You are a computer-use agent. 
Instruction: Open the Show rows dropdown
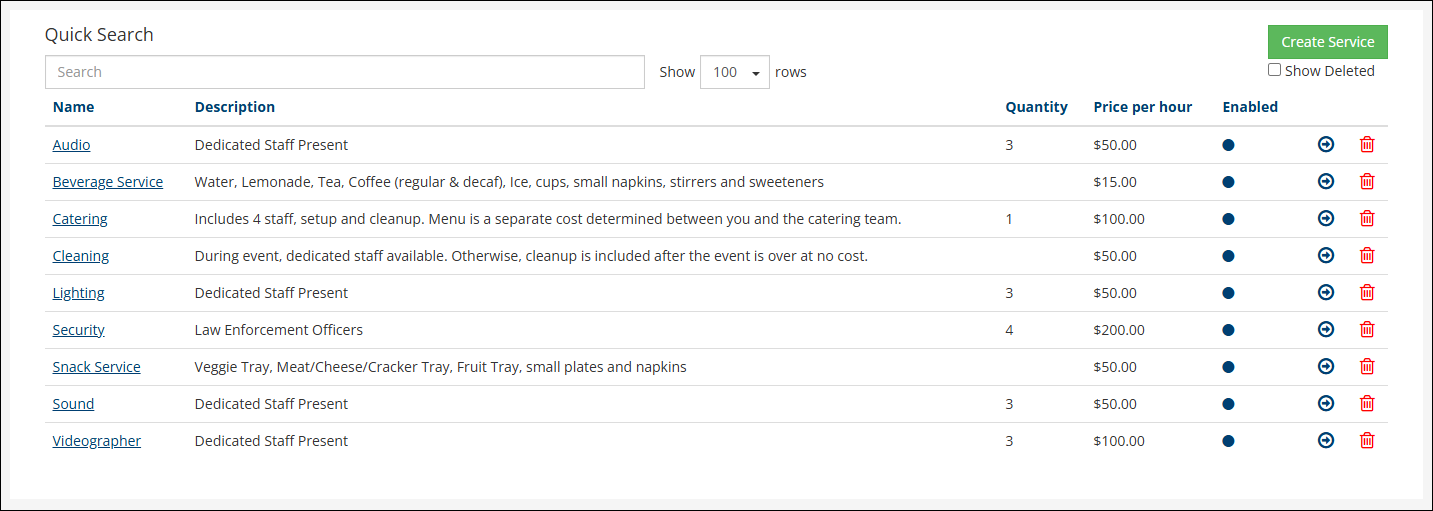734,72
